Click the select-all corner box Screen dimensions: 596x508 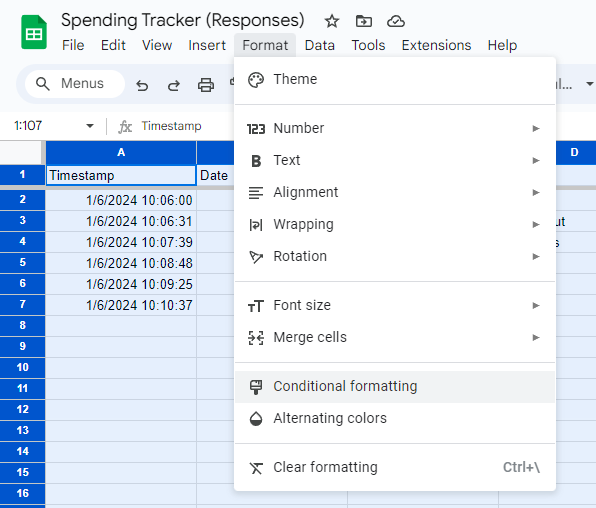pyautogui.click(x=21, y=152)
